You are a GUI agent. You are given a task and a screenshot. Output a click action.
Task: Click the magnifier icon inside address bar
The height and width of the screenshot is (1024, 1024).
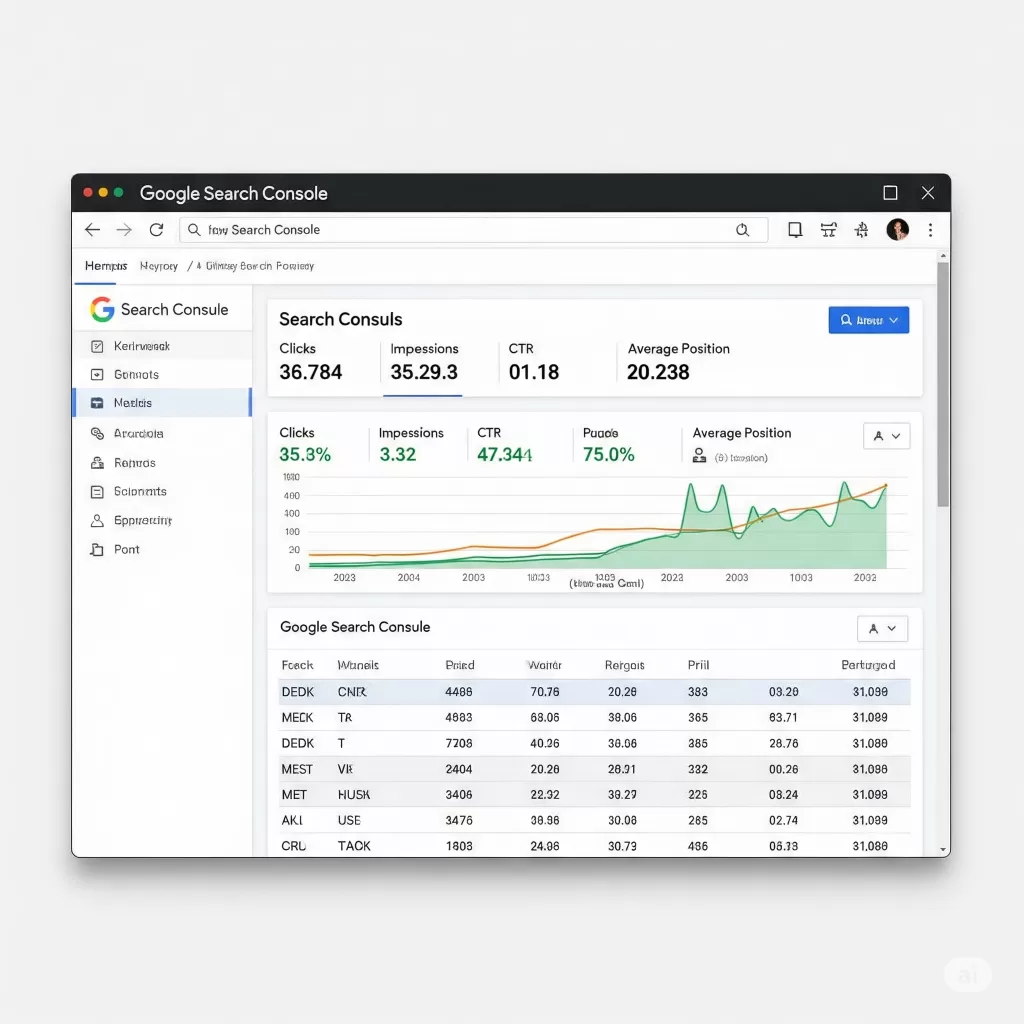point(742,230)
